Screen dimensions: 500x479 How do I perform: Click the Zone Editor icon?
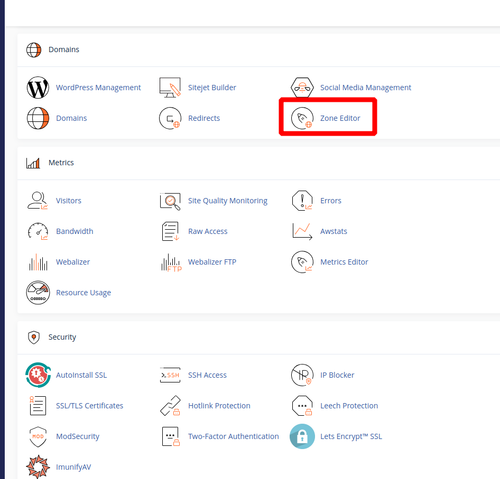pos(302,118)
